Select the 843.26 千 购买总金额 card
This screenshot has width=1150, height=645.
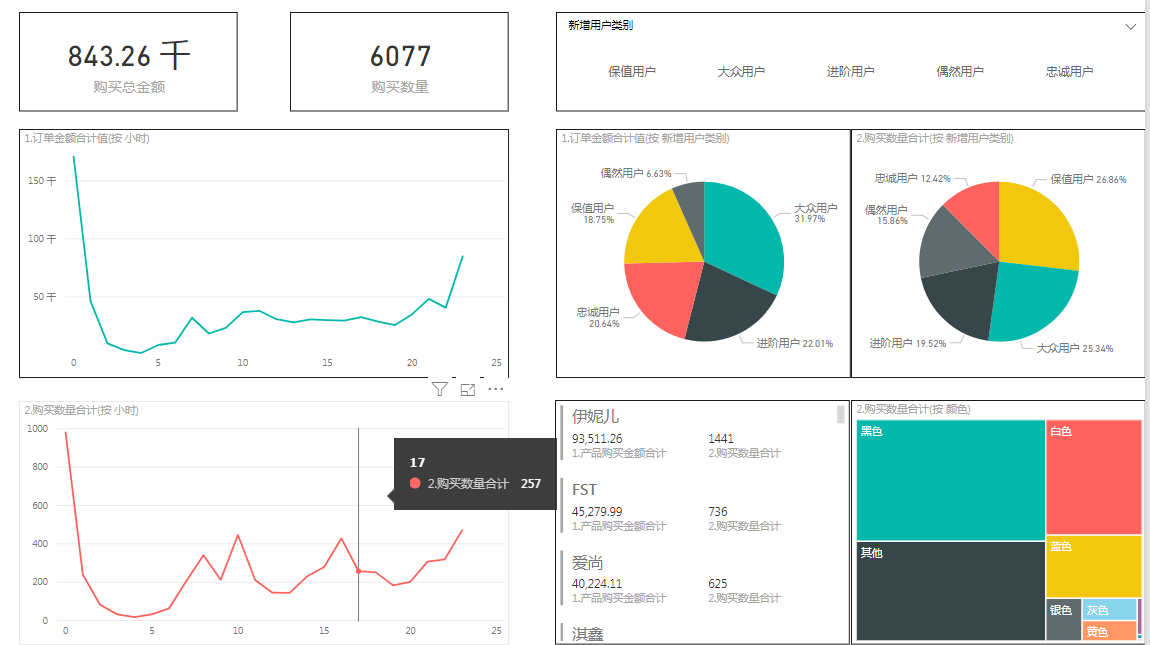[x=128, y=62]
